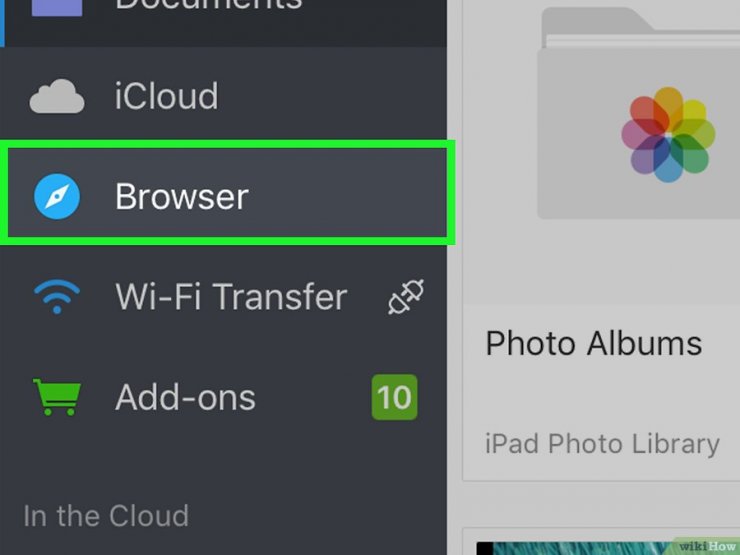Select the blue Wi-Fi signal icon
The image size is (740, 555).
(x=57, y=297)
